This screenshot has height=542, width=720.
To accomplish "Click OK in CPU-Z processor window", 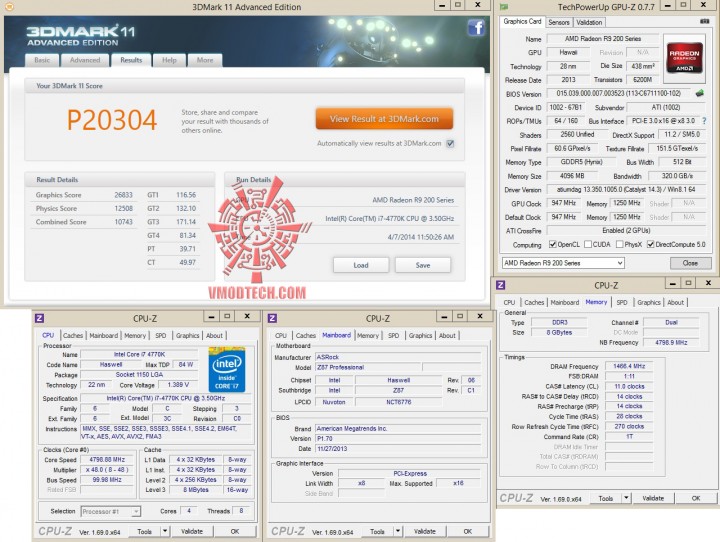I will pos(235,531).
